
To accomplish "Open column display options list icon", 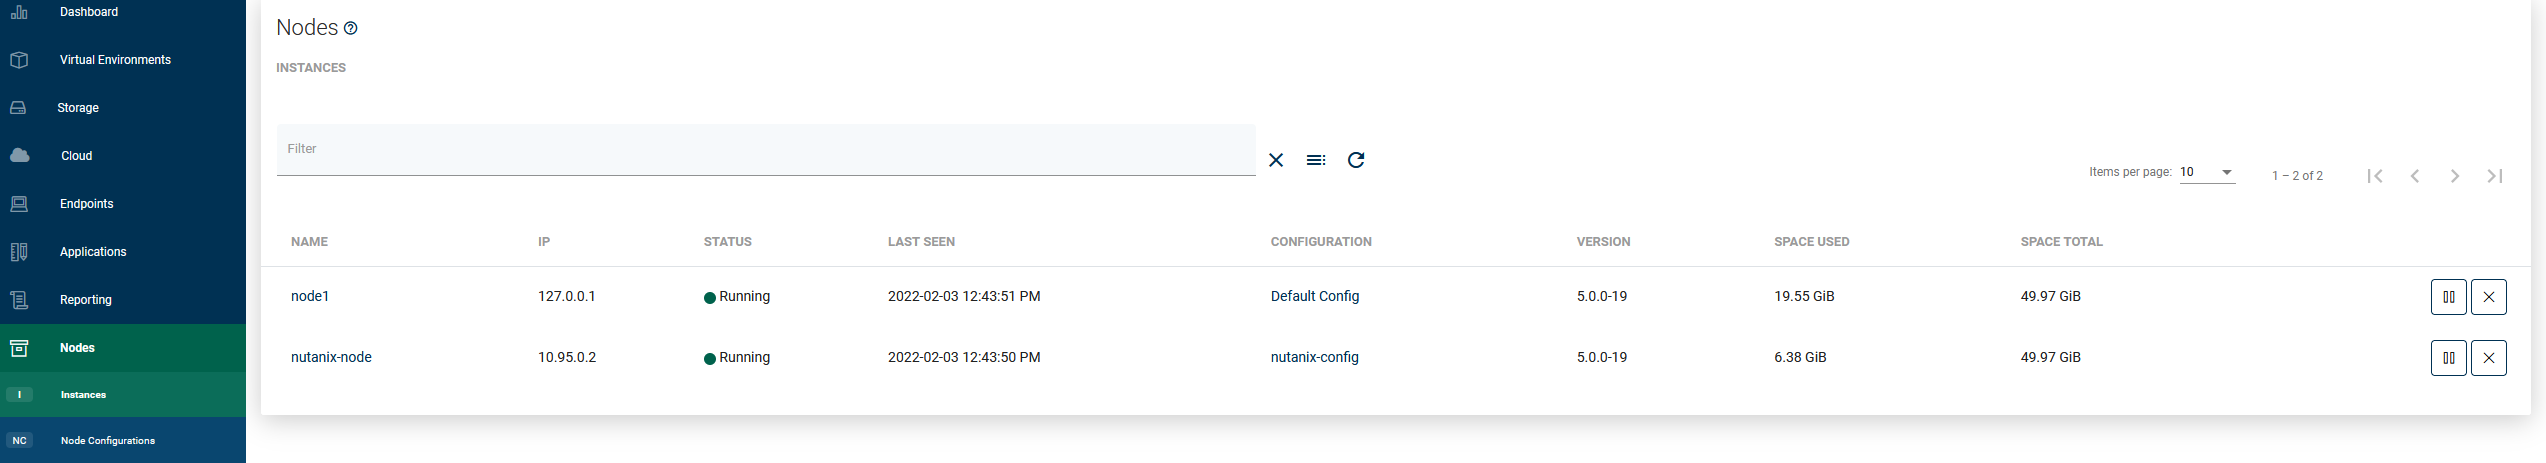I will click(1316, 160).
